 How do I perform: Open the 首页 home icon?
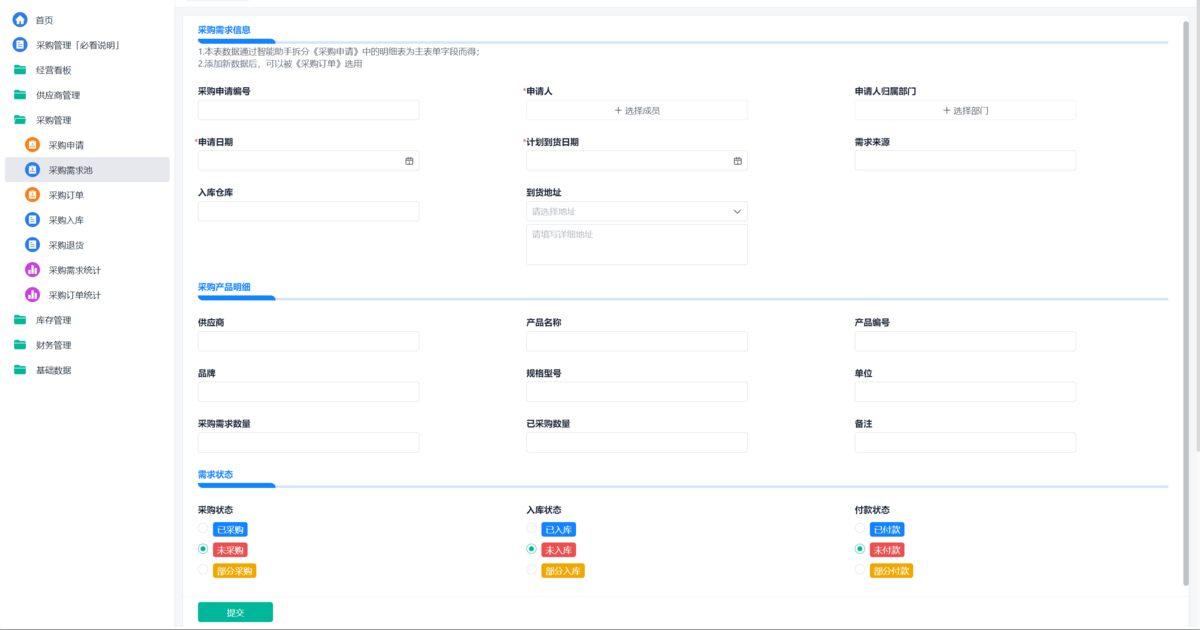20,20
